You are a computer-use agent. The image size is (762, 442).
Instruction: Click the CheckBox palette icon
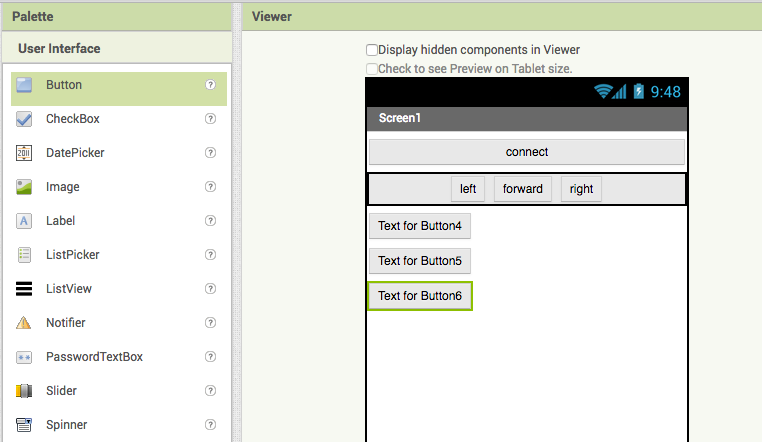click(x=25, y=119)
